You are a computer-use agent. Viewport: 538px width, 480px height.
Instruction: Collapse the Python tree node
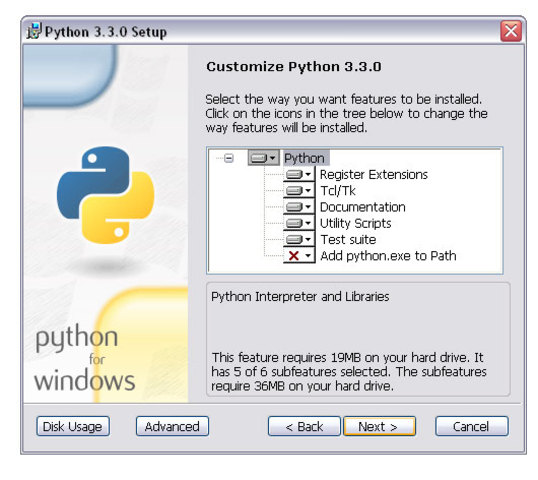pyautogui.click(x=229, y=158)
